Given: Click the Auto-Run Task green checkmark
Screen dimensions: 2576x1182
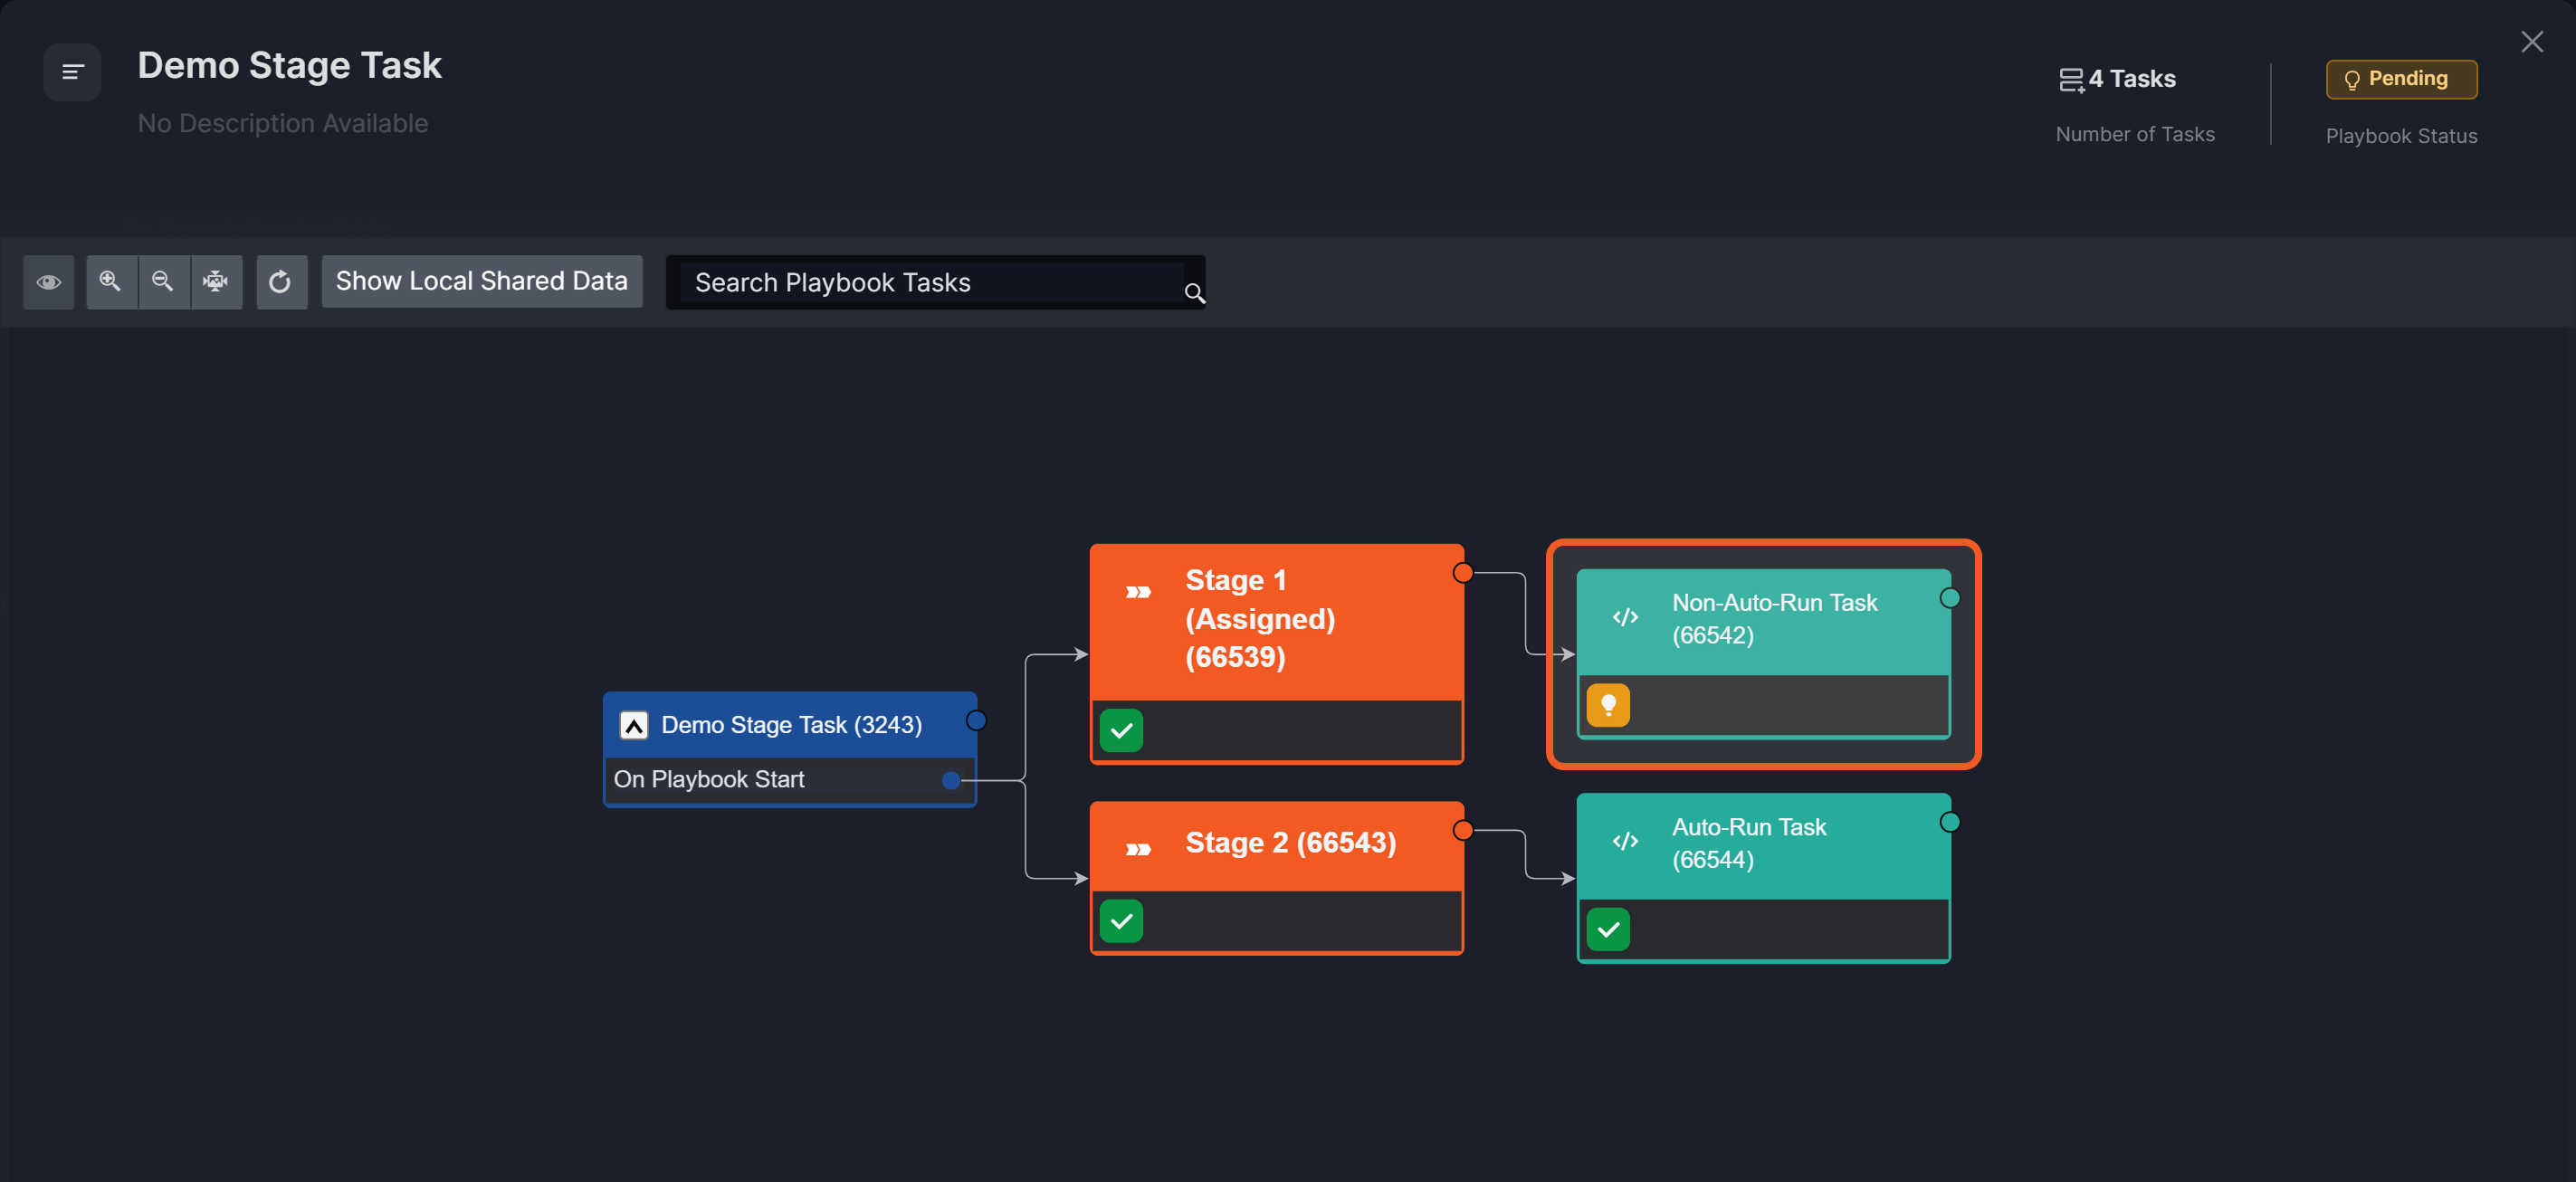Looking at the screenshot, I should tap(1608, 930).
